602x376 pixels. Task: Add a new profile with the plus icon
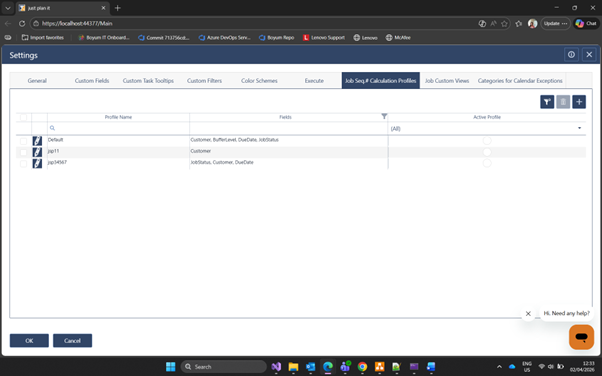(x=579, y=102)
